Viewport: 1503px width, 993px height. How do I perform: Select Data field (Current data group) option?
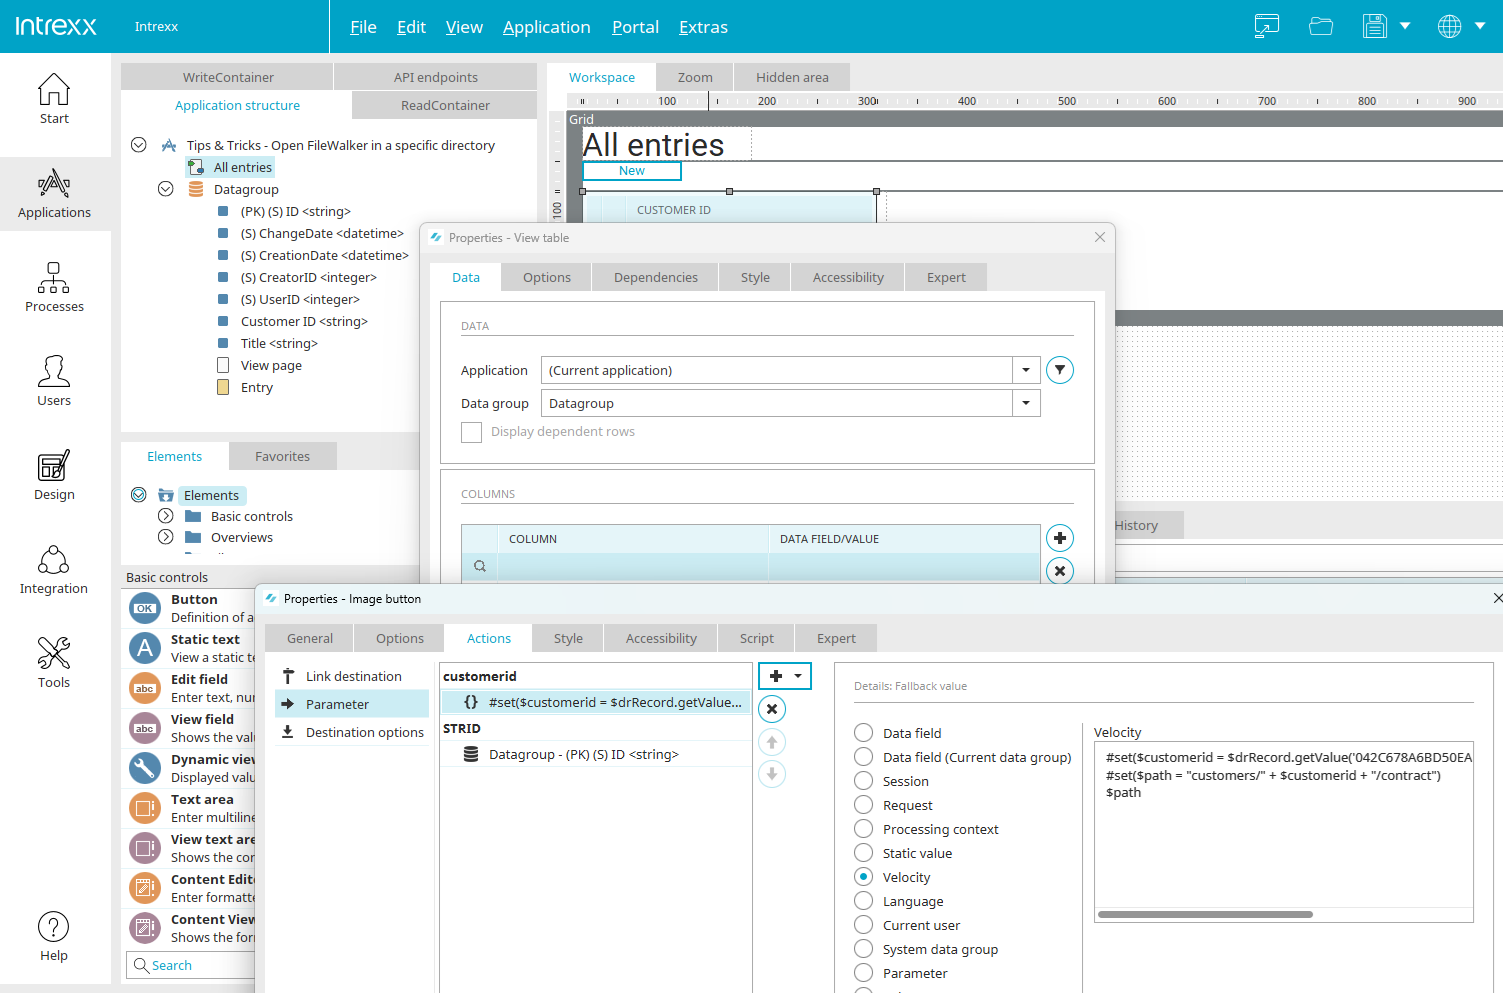tap(864, 756)
